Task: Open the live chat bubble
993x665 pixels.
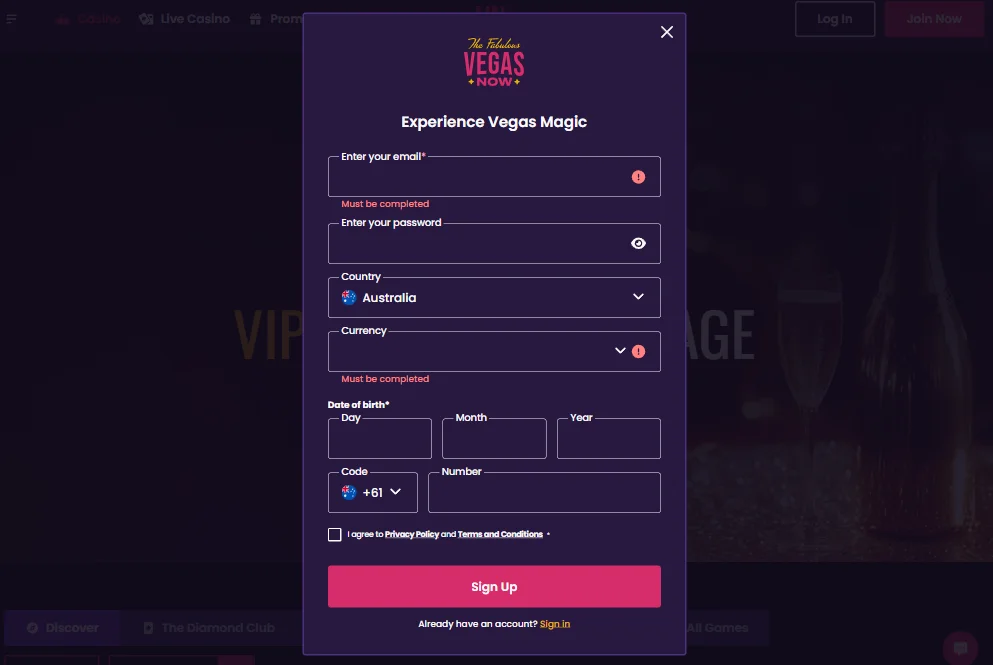Action: [x=960, y=648]
